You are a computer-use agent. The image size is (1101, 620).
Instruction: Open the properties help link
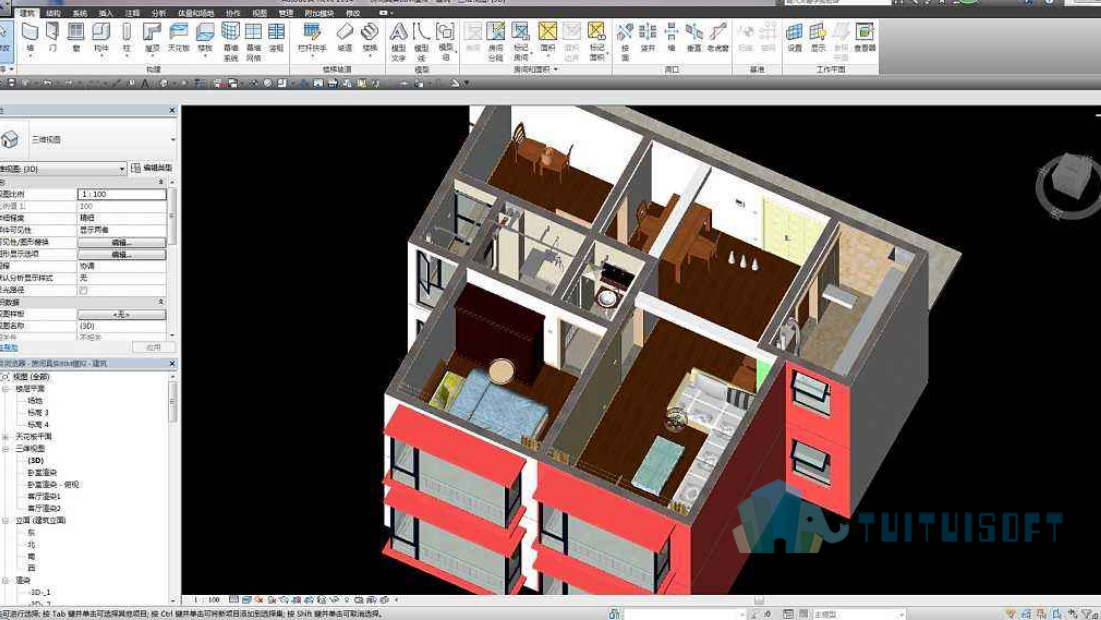8,348
